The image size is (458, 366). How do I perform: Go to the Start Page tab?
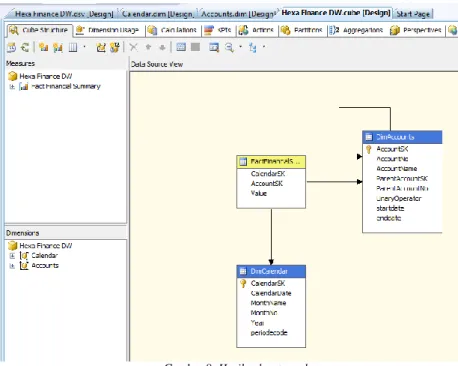coord(413,14)
